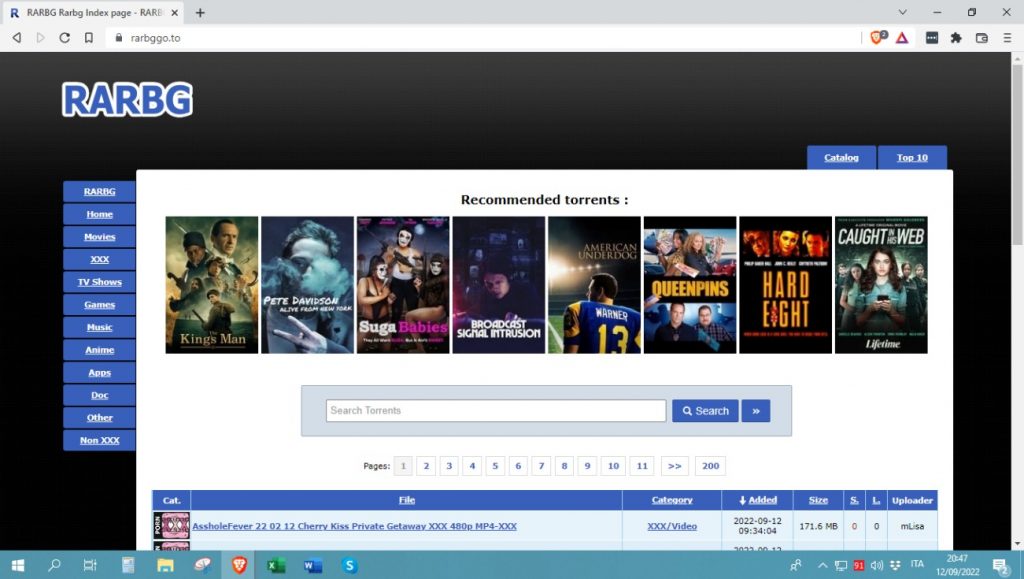Open the TV Shows sidebar category
This screenshot has height=579, width=1024.
click(99, 282)
